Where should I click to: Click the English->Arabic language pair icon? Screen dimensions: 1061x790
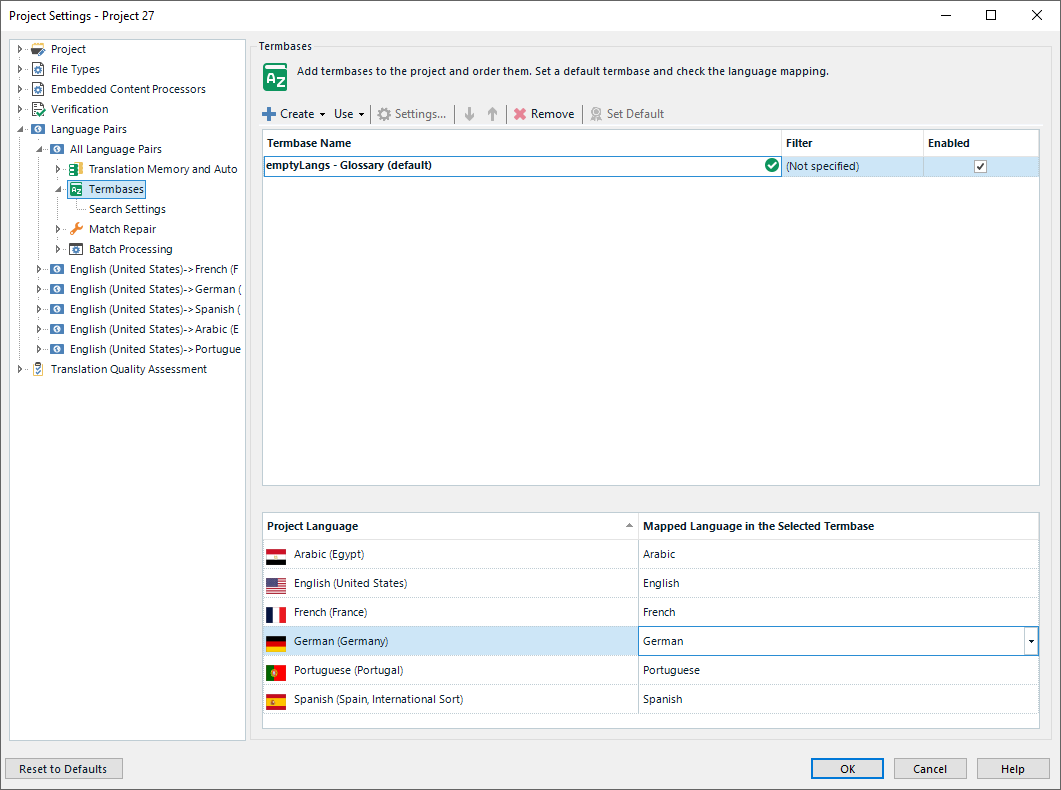pos(58,329)
